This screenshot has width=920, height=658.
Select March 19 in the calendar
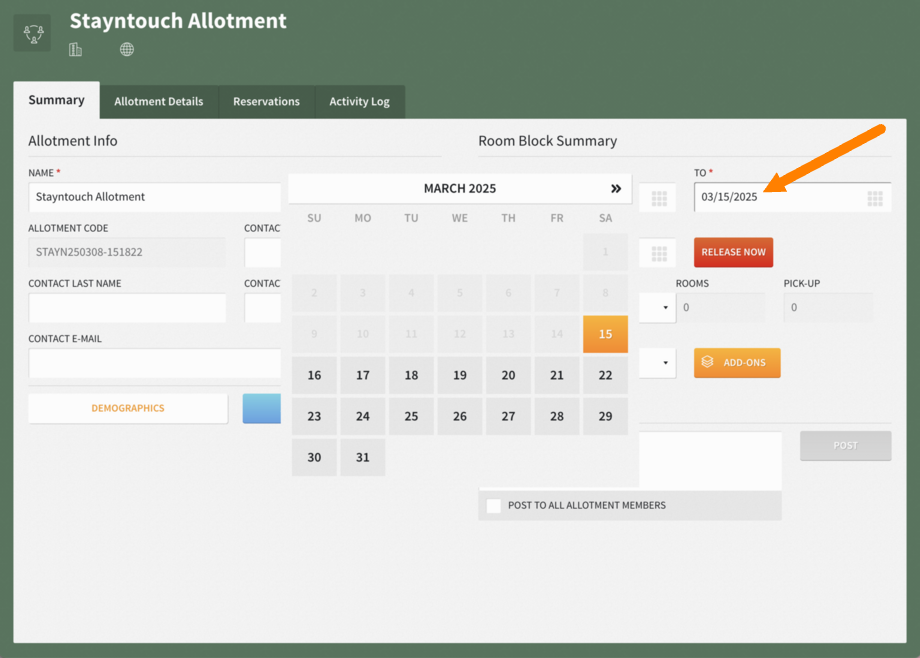460,375
